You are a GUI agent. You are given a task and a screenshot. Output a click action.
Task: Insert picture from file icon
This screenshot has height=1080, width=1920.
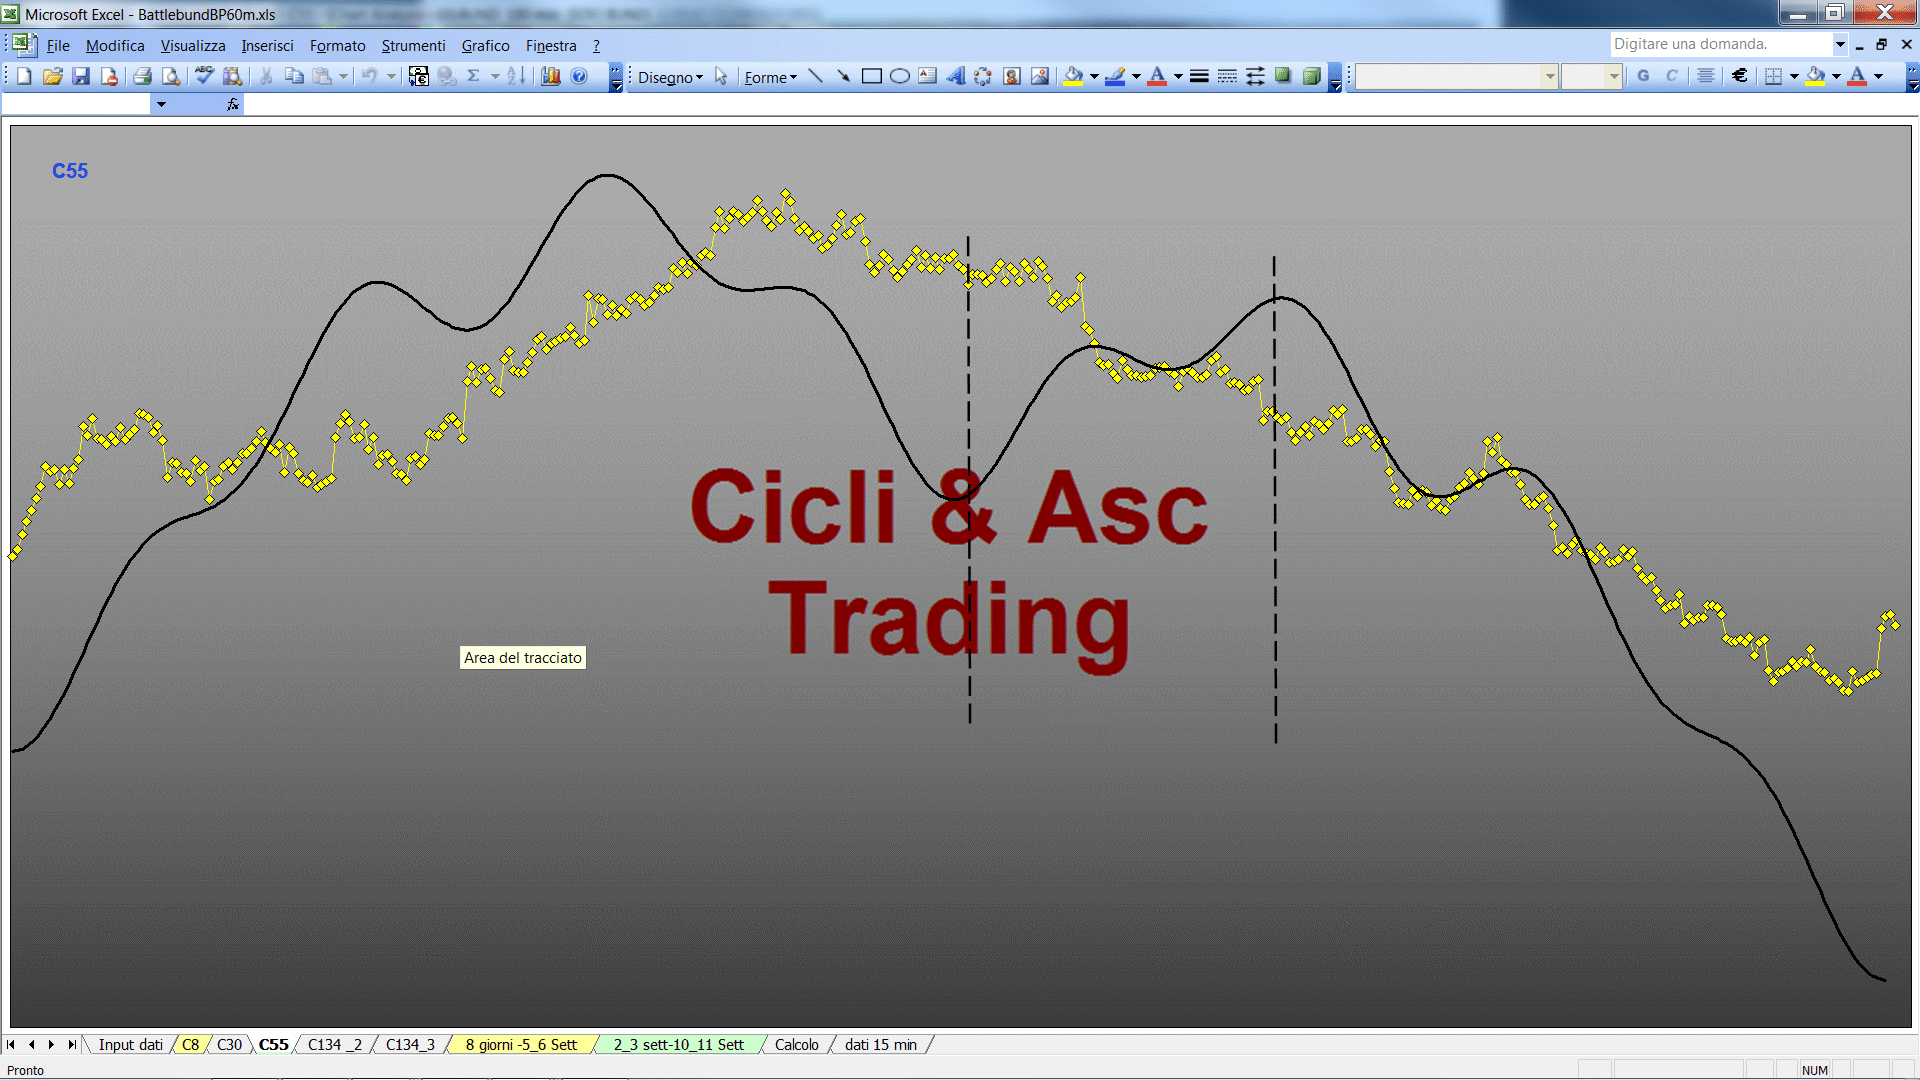[x=1040, y=76]
